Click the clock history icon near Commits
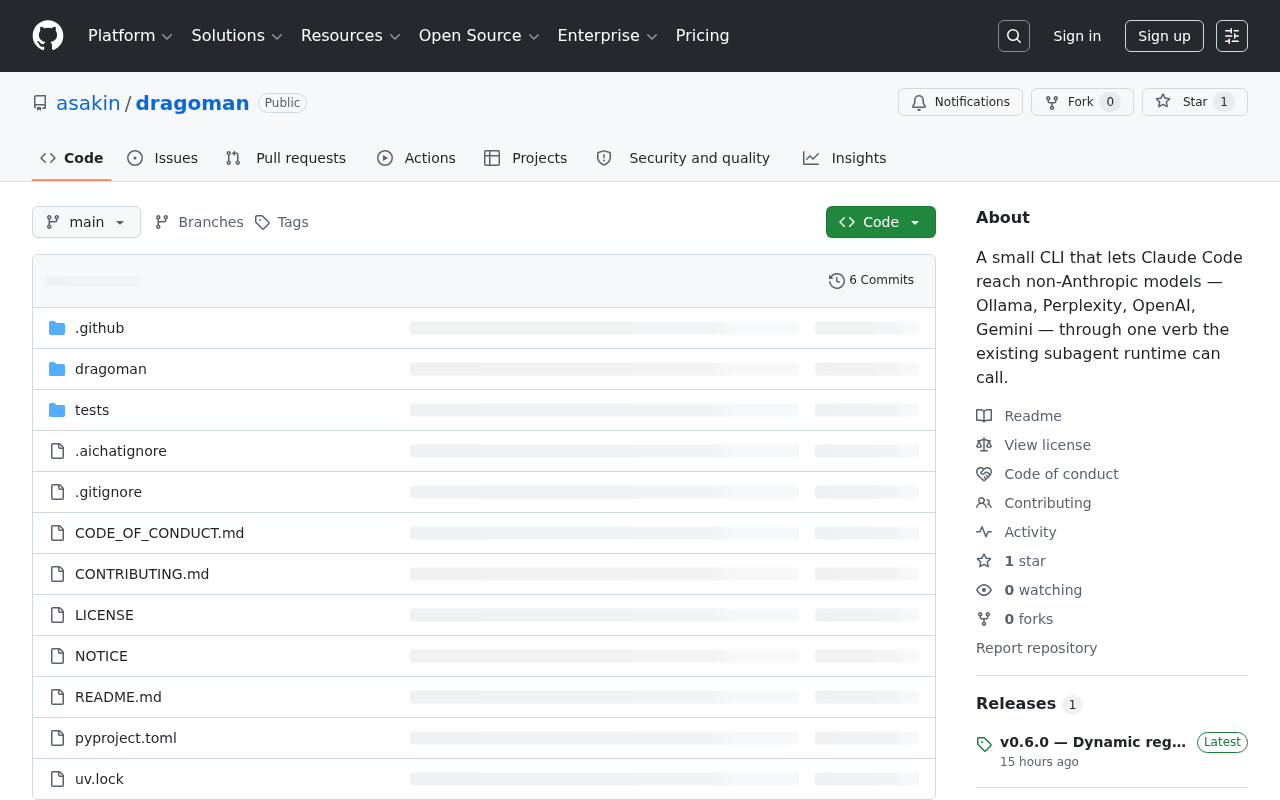1280x800 pixels. pos(837,281)
